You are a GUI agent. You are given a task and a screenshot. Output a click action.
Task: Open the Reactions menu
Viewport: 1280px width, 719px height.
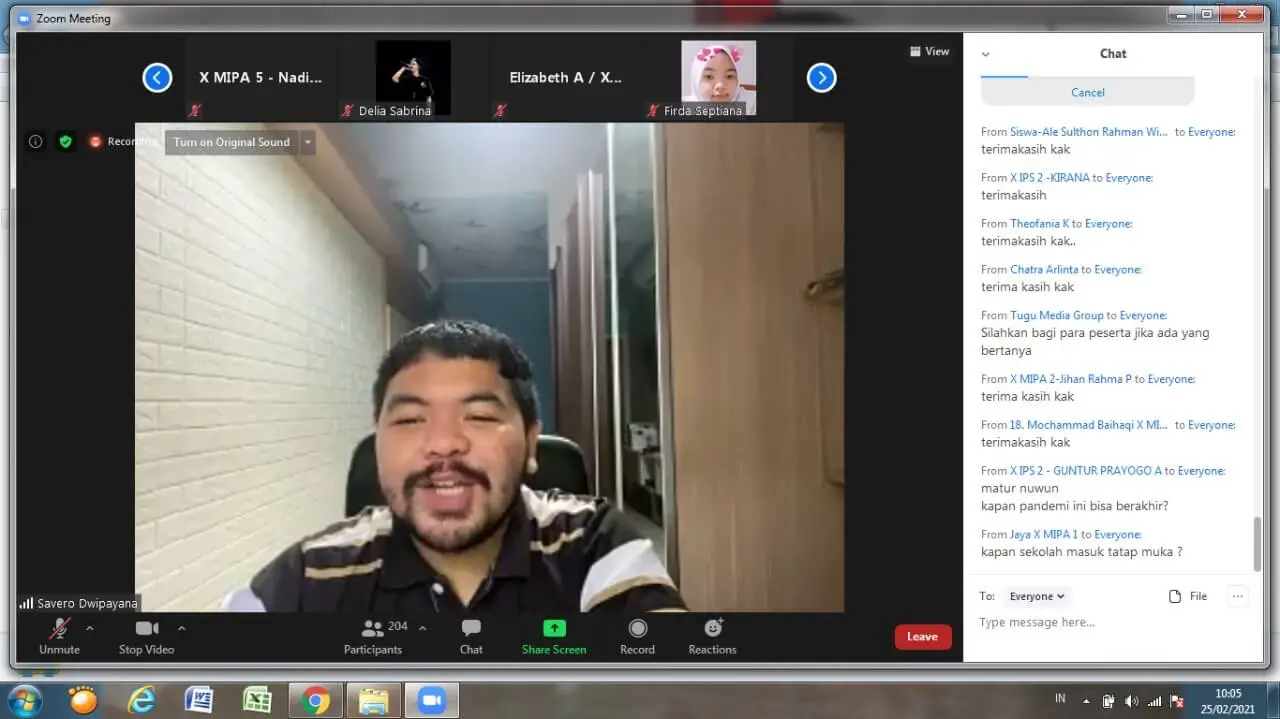[712, 636]
